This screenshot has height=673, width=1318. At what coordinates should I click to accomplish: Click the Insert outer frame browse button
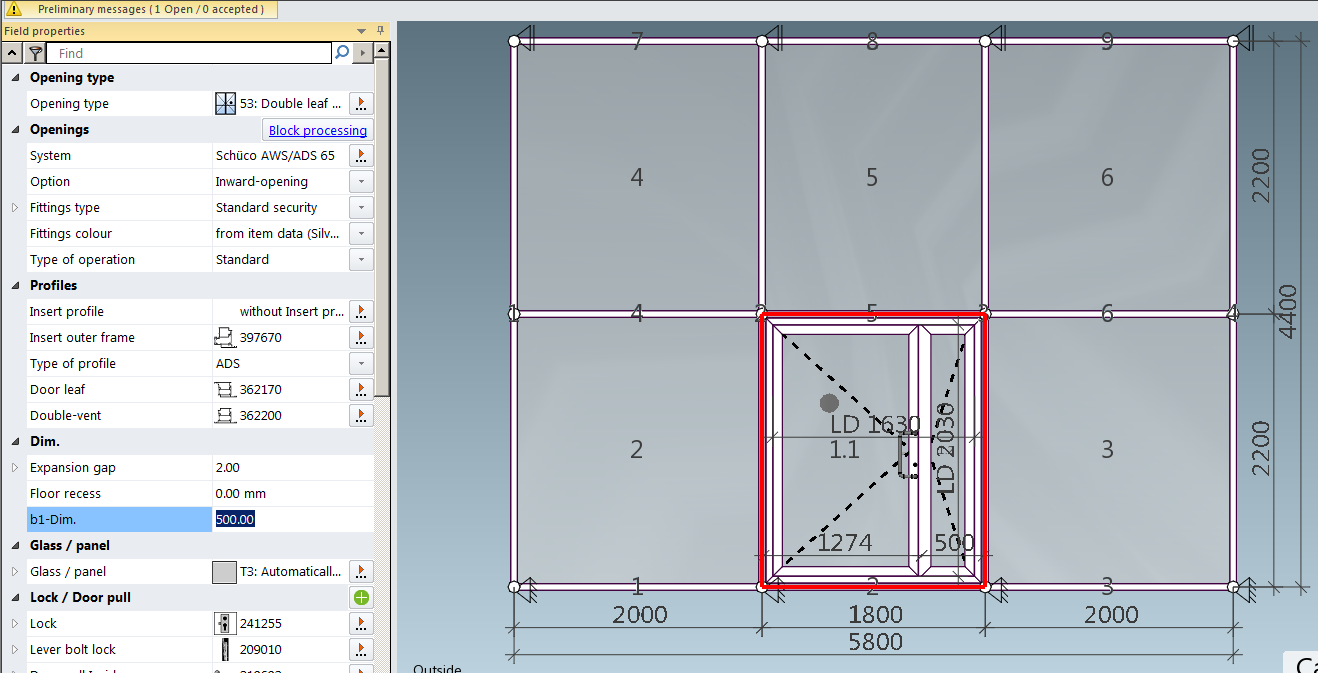point(361,337)
